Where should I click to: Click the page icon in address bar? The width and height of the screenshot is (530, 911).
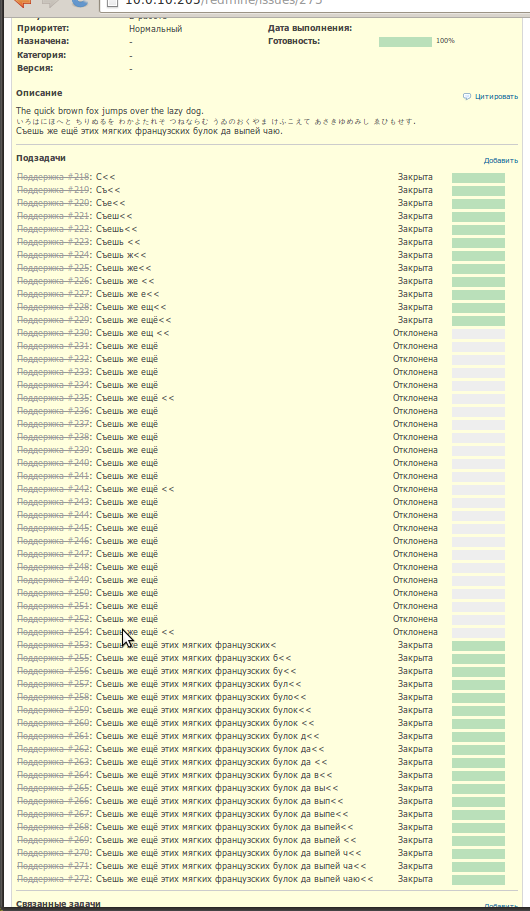113,2
